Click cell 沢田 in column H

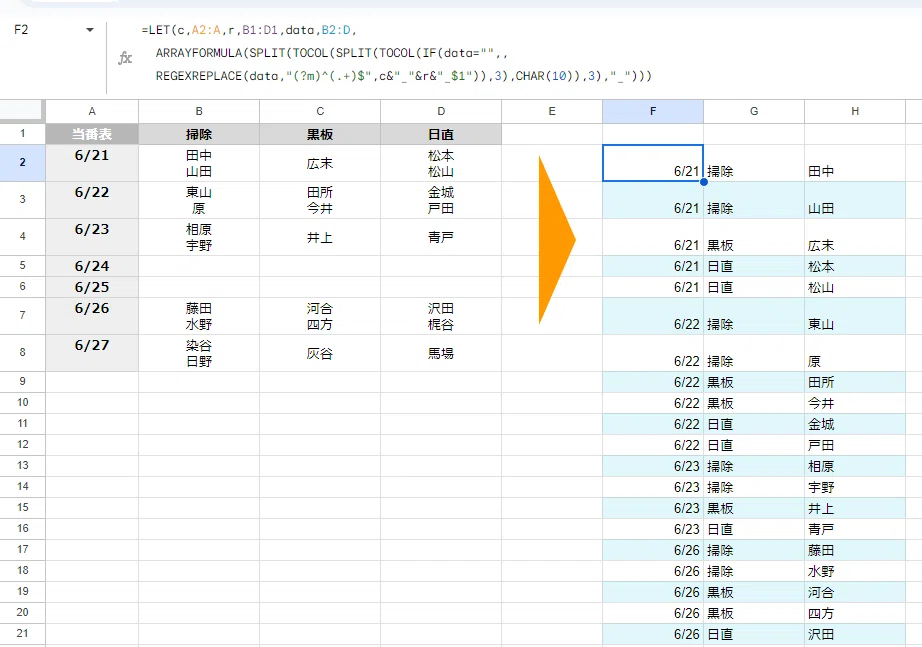tap(855, 634)
